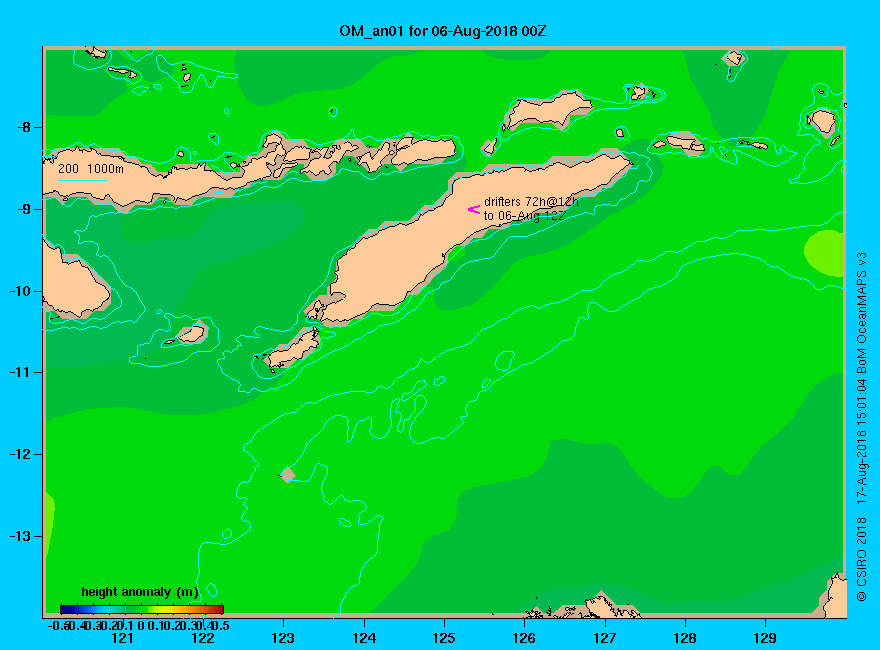Click longitude label 122

pyautogui.click(x=203, y=638)
